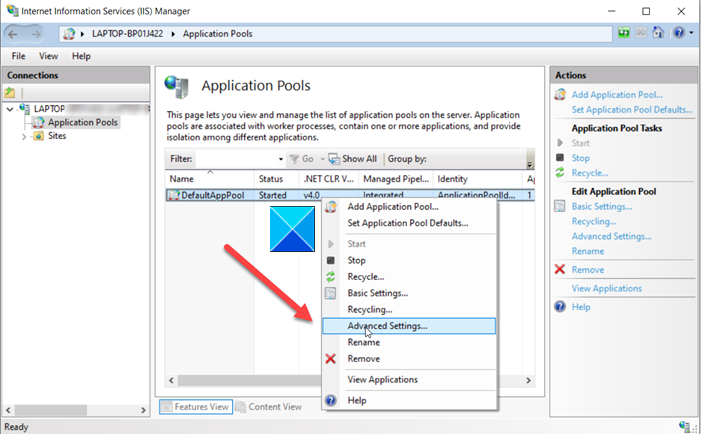Click the status bar network icon
701x434 pixels.
[x=684, y=426]
